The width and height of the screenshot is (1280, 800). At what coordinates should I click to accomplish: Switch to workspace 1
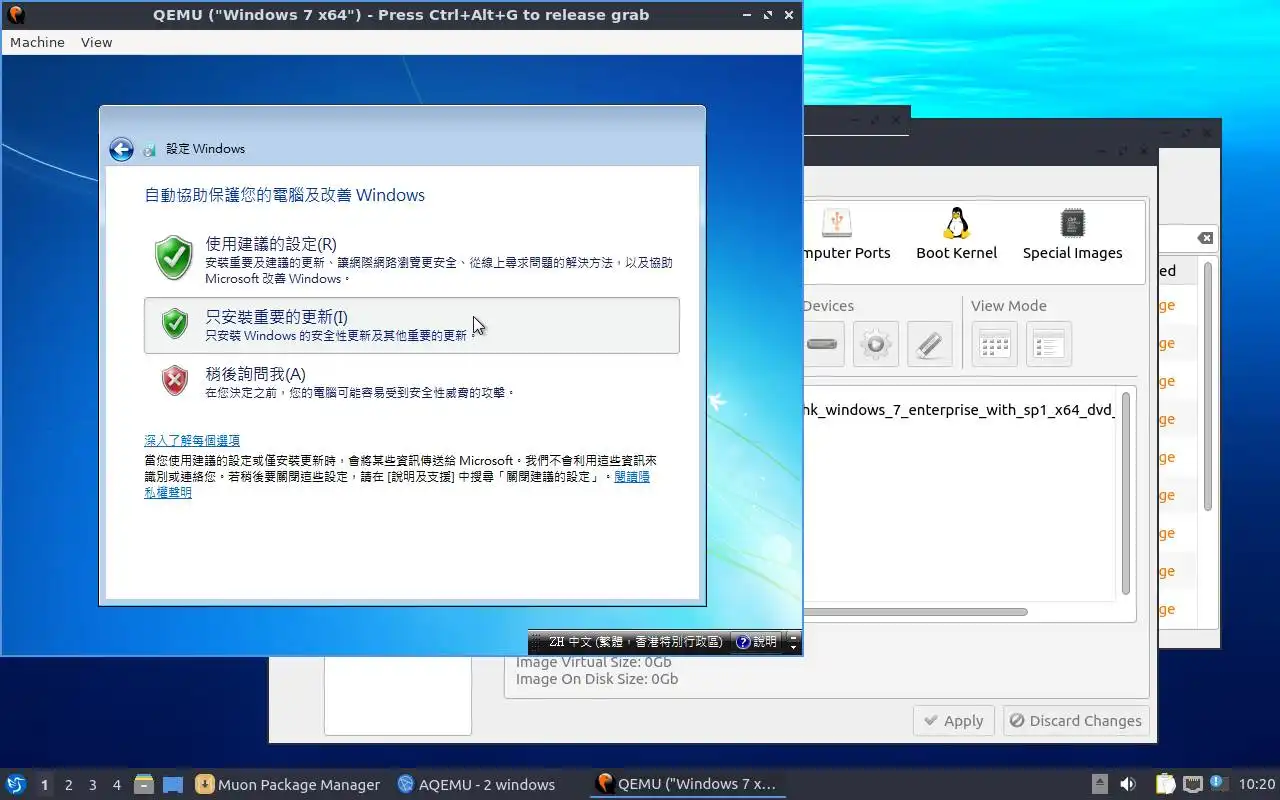coord(44,785)
